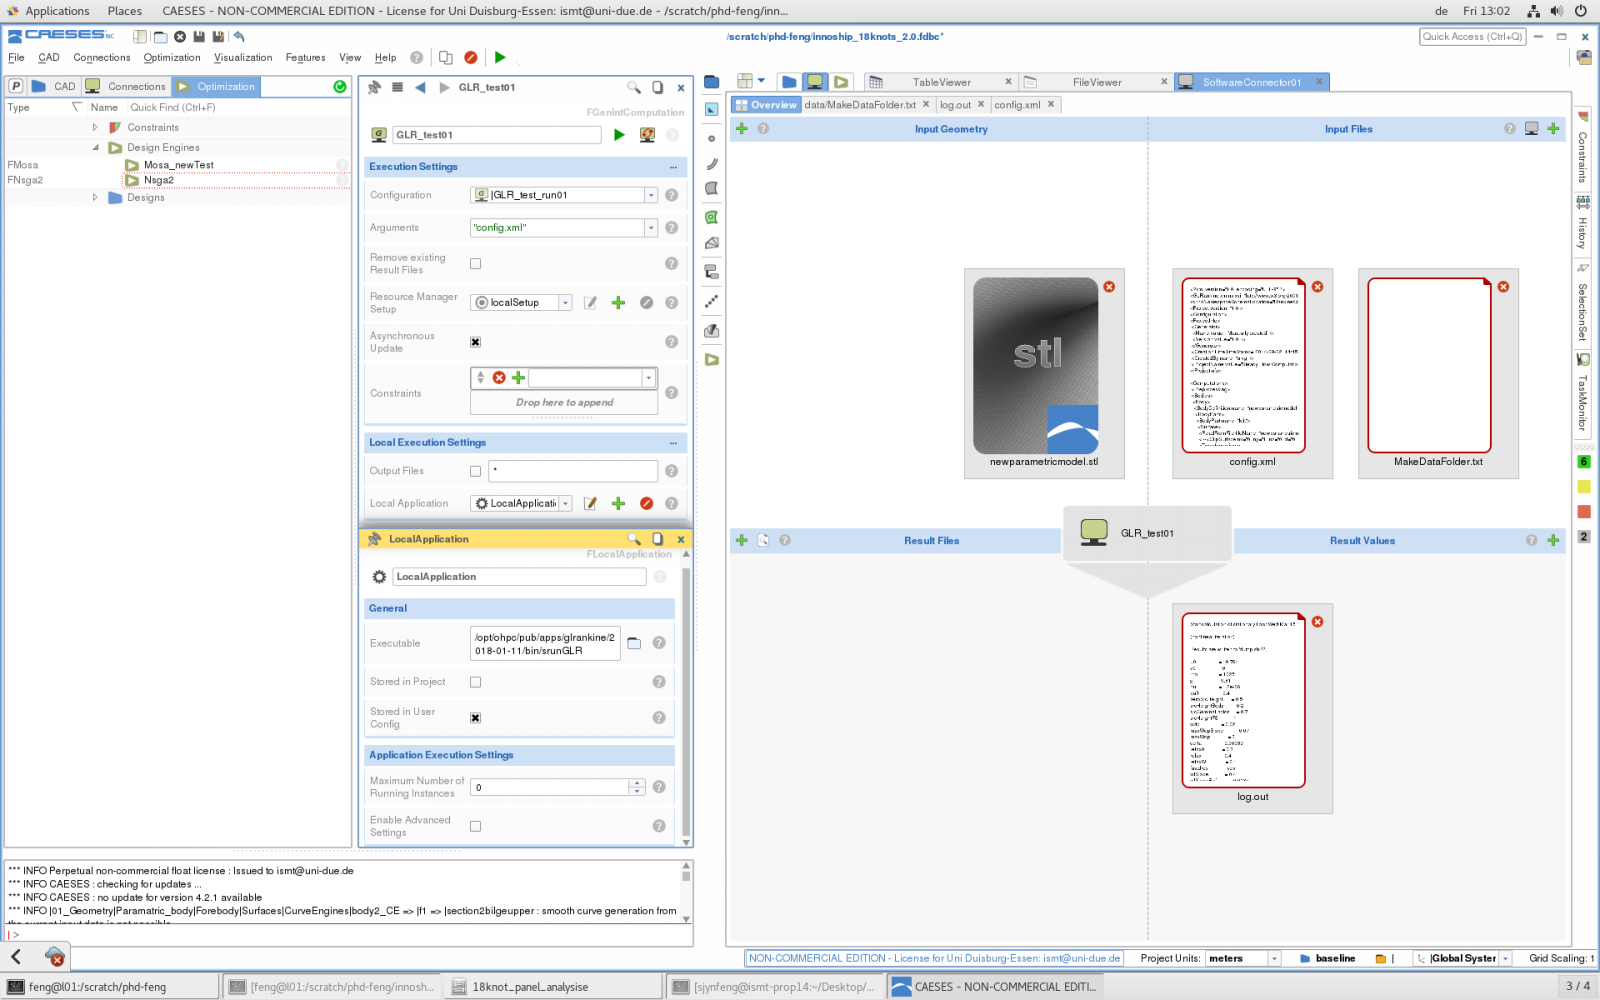The height and width of the screenshot is (1000, 1600).
Task: Select the Nsga2 design engine
Action: 158,181
